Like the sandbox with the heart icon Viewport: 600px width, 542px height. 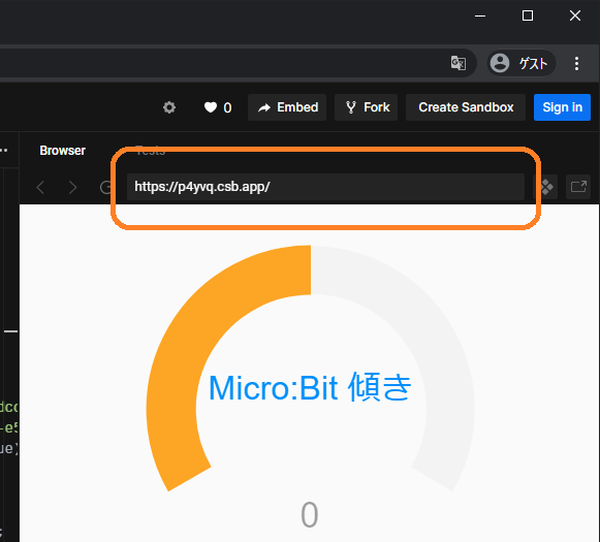click(x=210, y=108)
